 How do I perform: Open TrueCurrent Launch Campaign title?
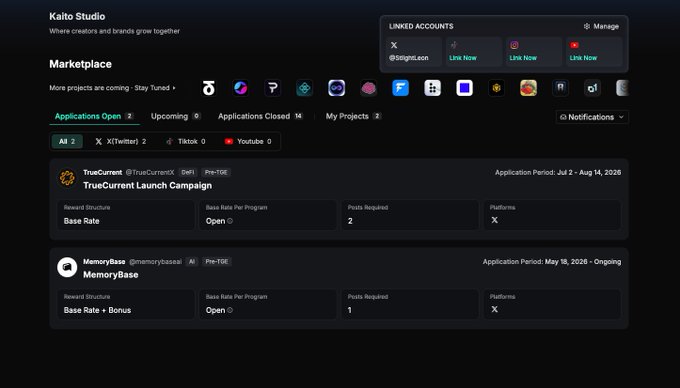(147, 186)
